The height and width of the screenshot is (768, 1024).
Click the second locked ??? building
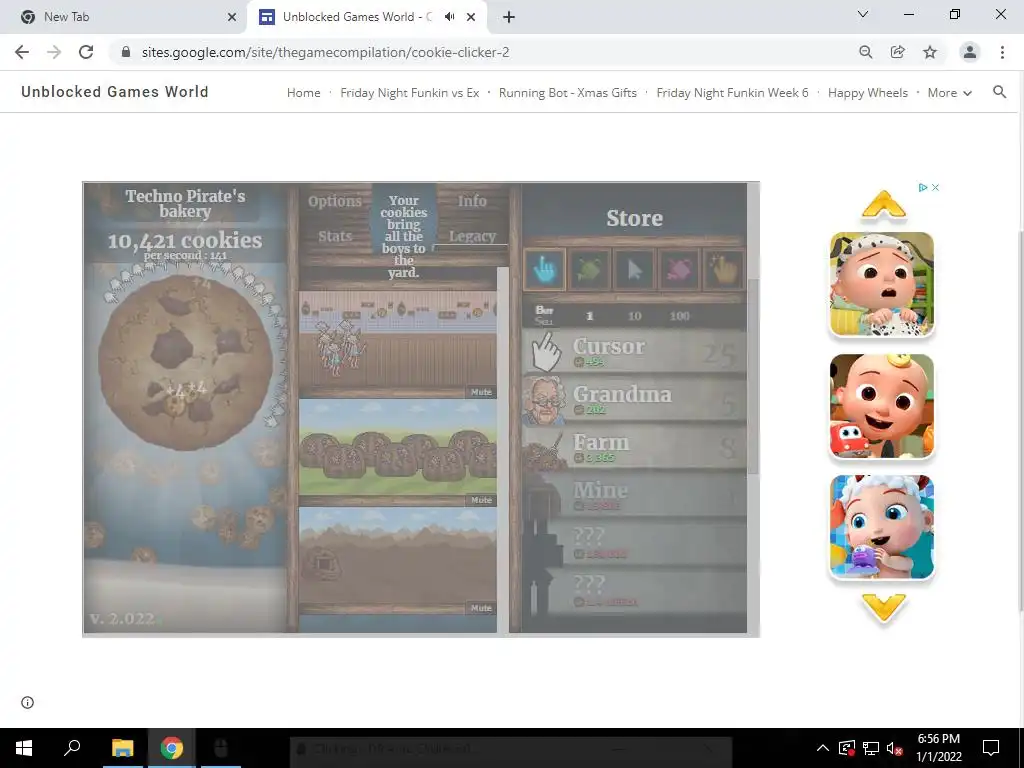pyautogui.click(x=635, y=591)
